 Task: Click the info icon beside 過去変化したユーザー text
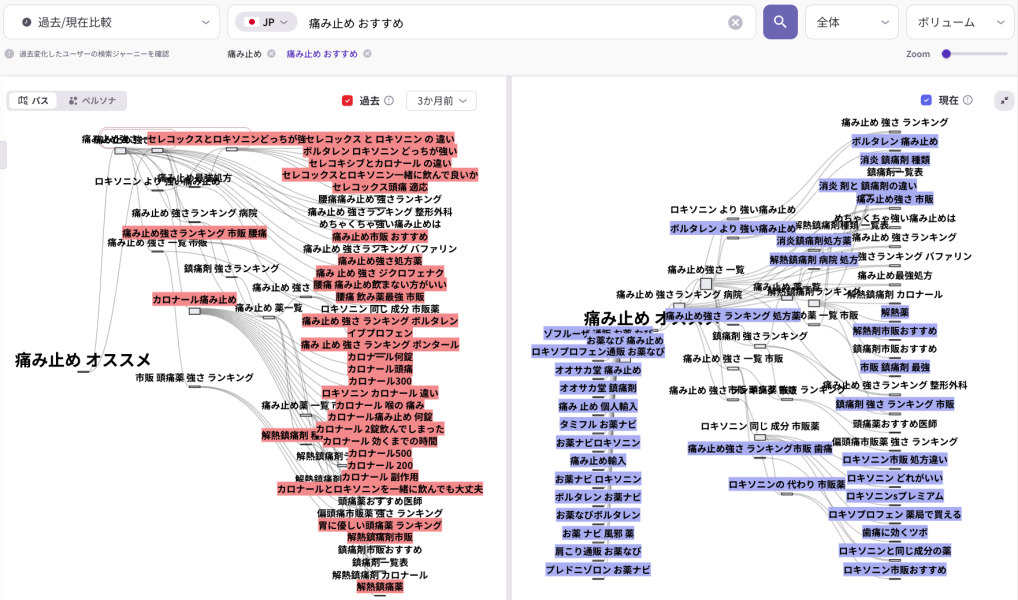pyautogui.click(x=9, y=54)
